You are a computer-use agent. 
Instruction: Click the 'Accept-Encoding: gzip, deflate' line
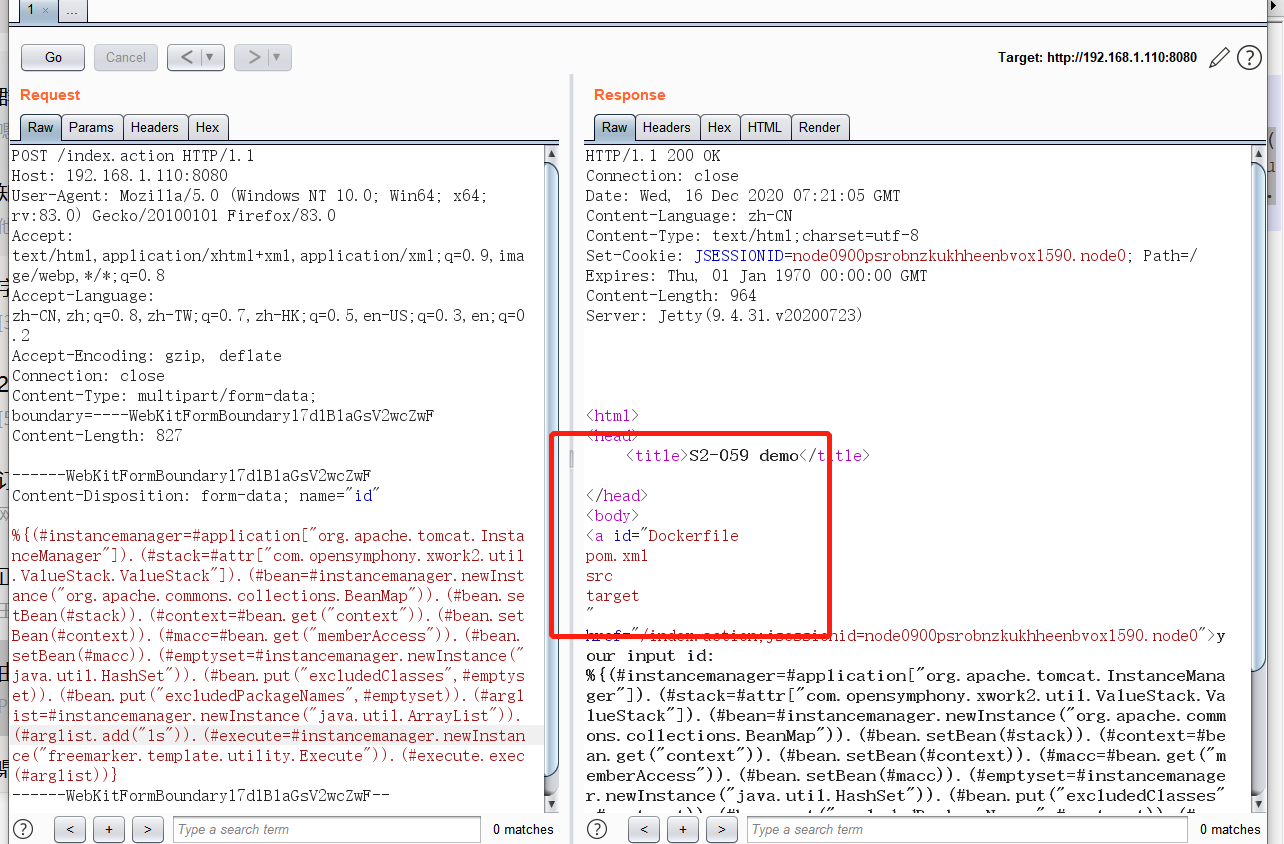tap(147, 356)
